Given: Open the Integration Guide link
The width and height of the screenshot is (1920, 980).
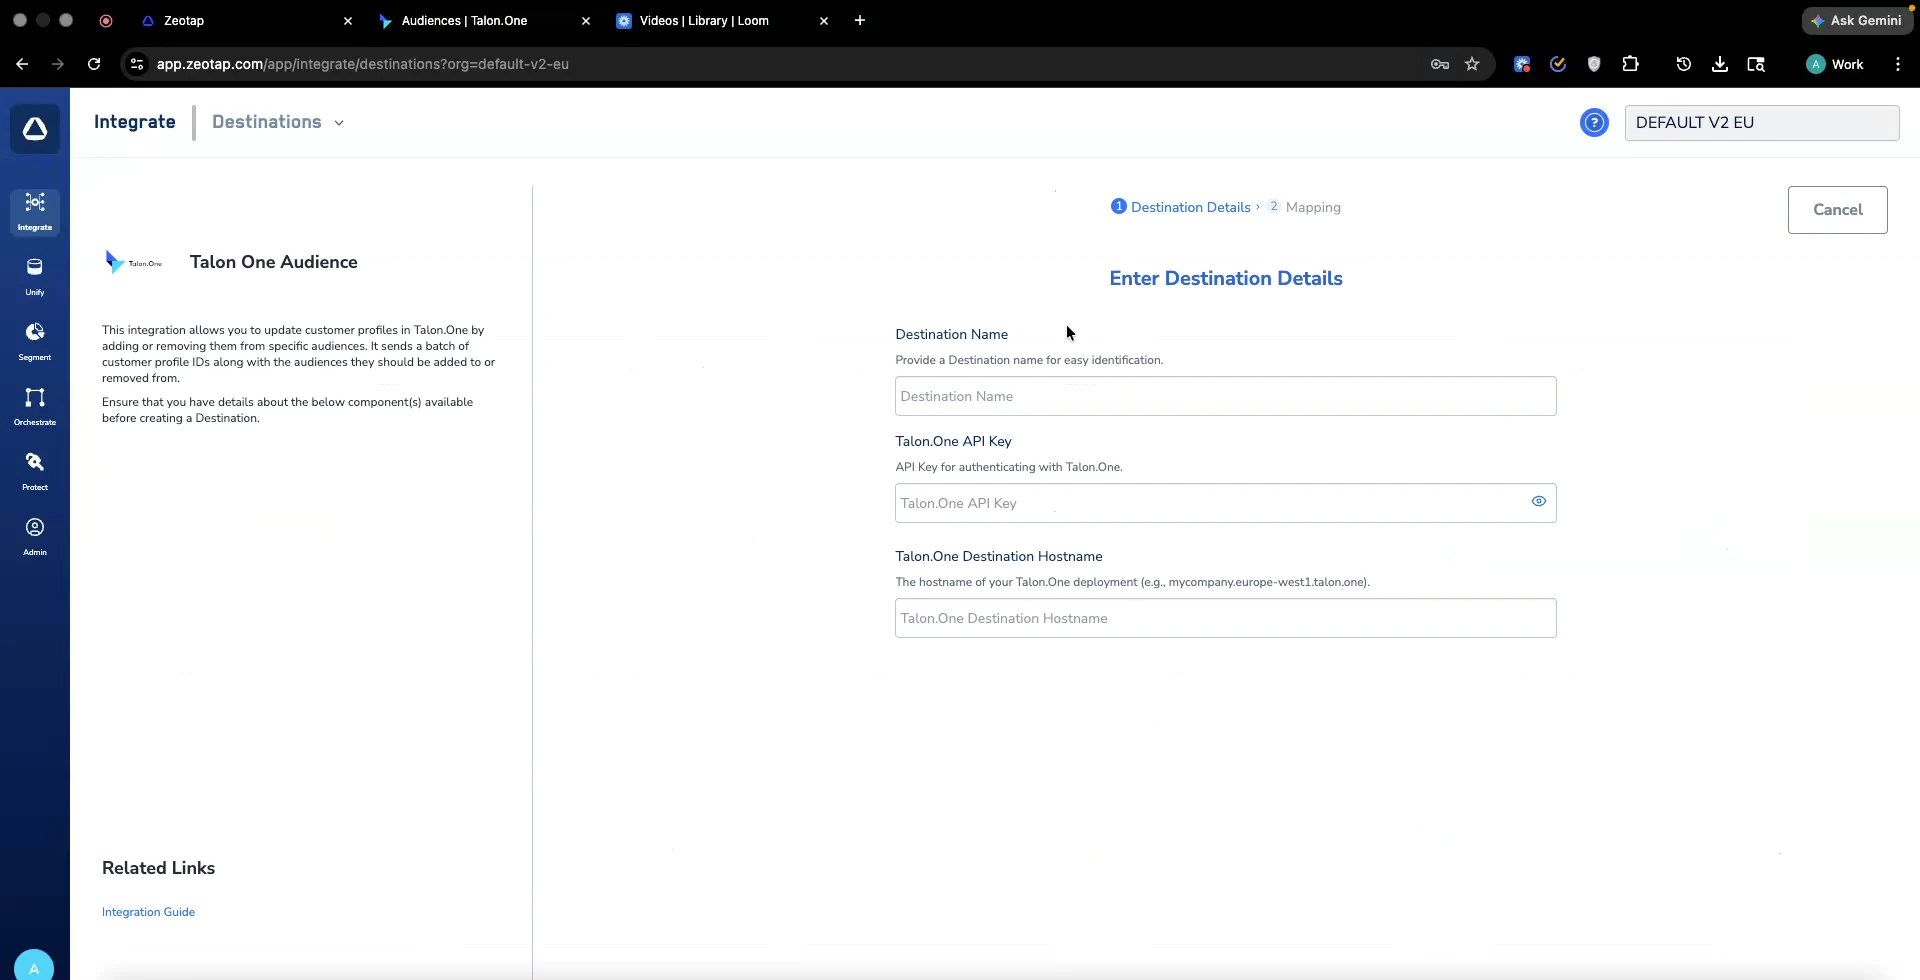Looking at the screenshot, I should 148,912.
